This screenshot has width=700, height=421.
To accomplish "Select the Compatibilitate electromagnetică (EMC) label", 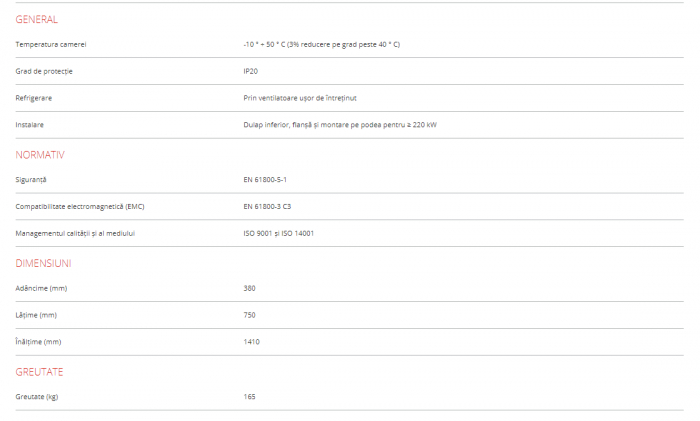I will (80, 206).
